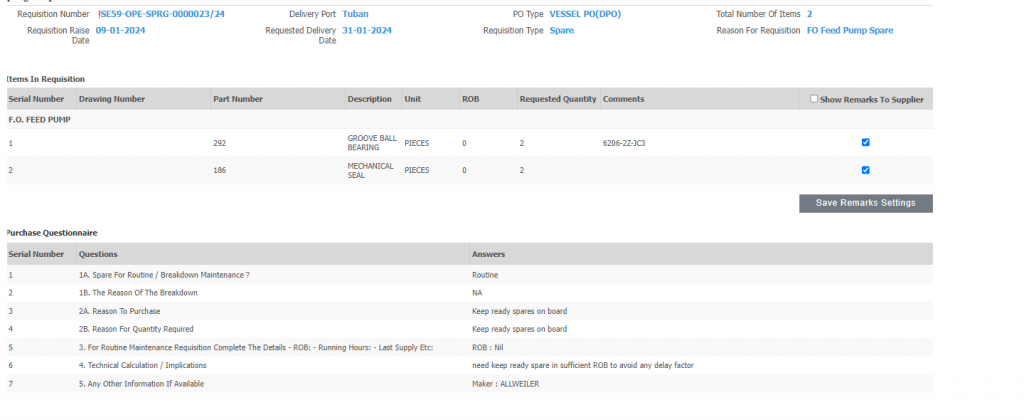Open requisition number ISE59-OPE-SPRG-0000023/24

click(160, 14)
